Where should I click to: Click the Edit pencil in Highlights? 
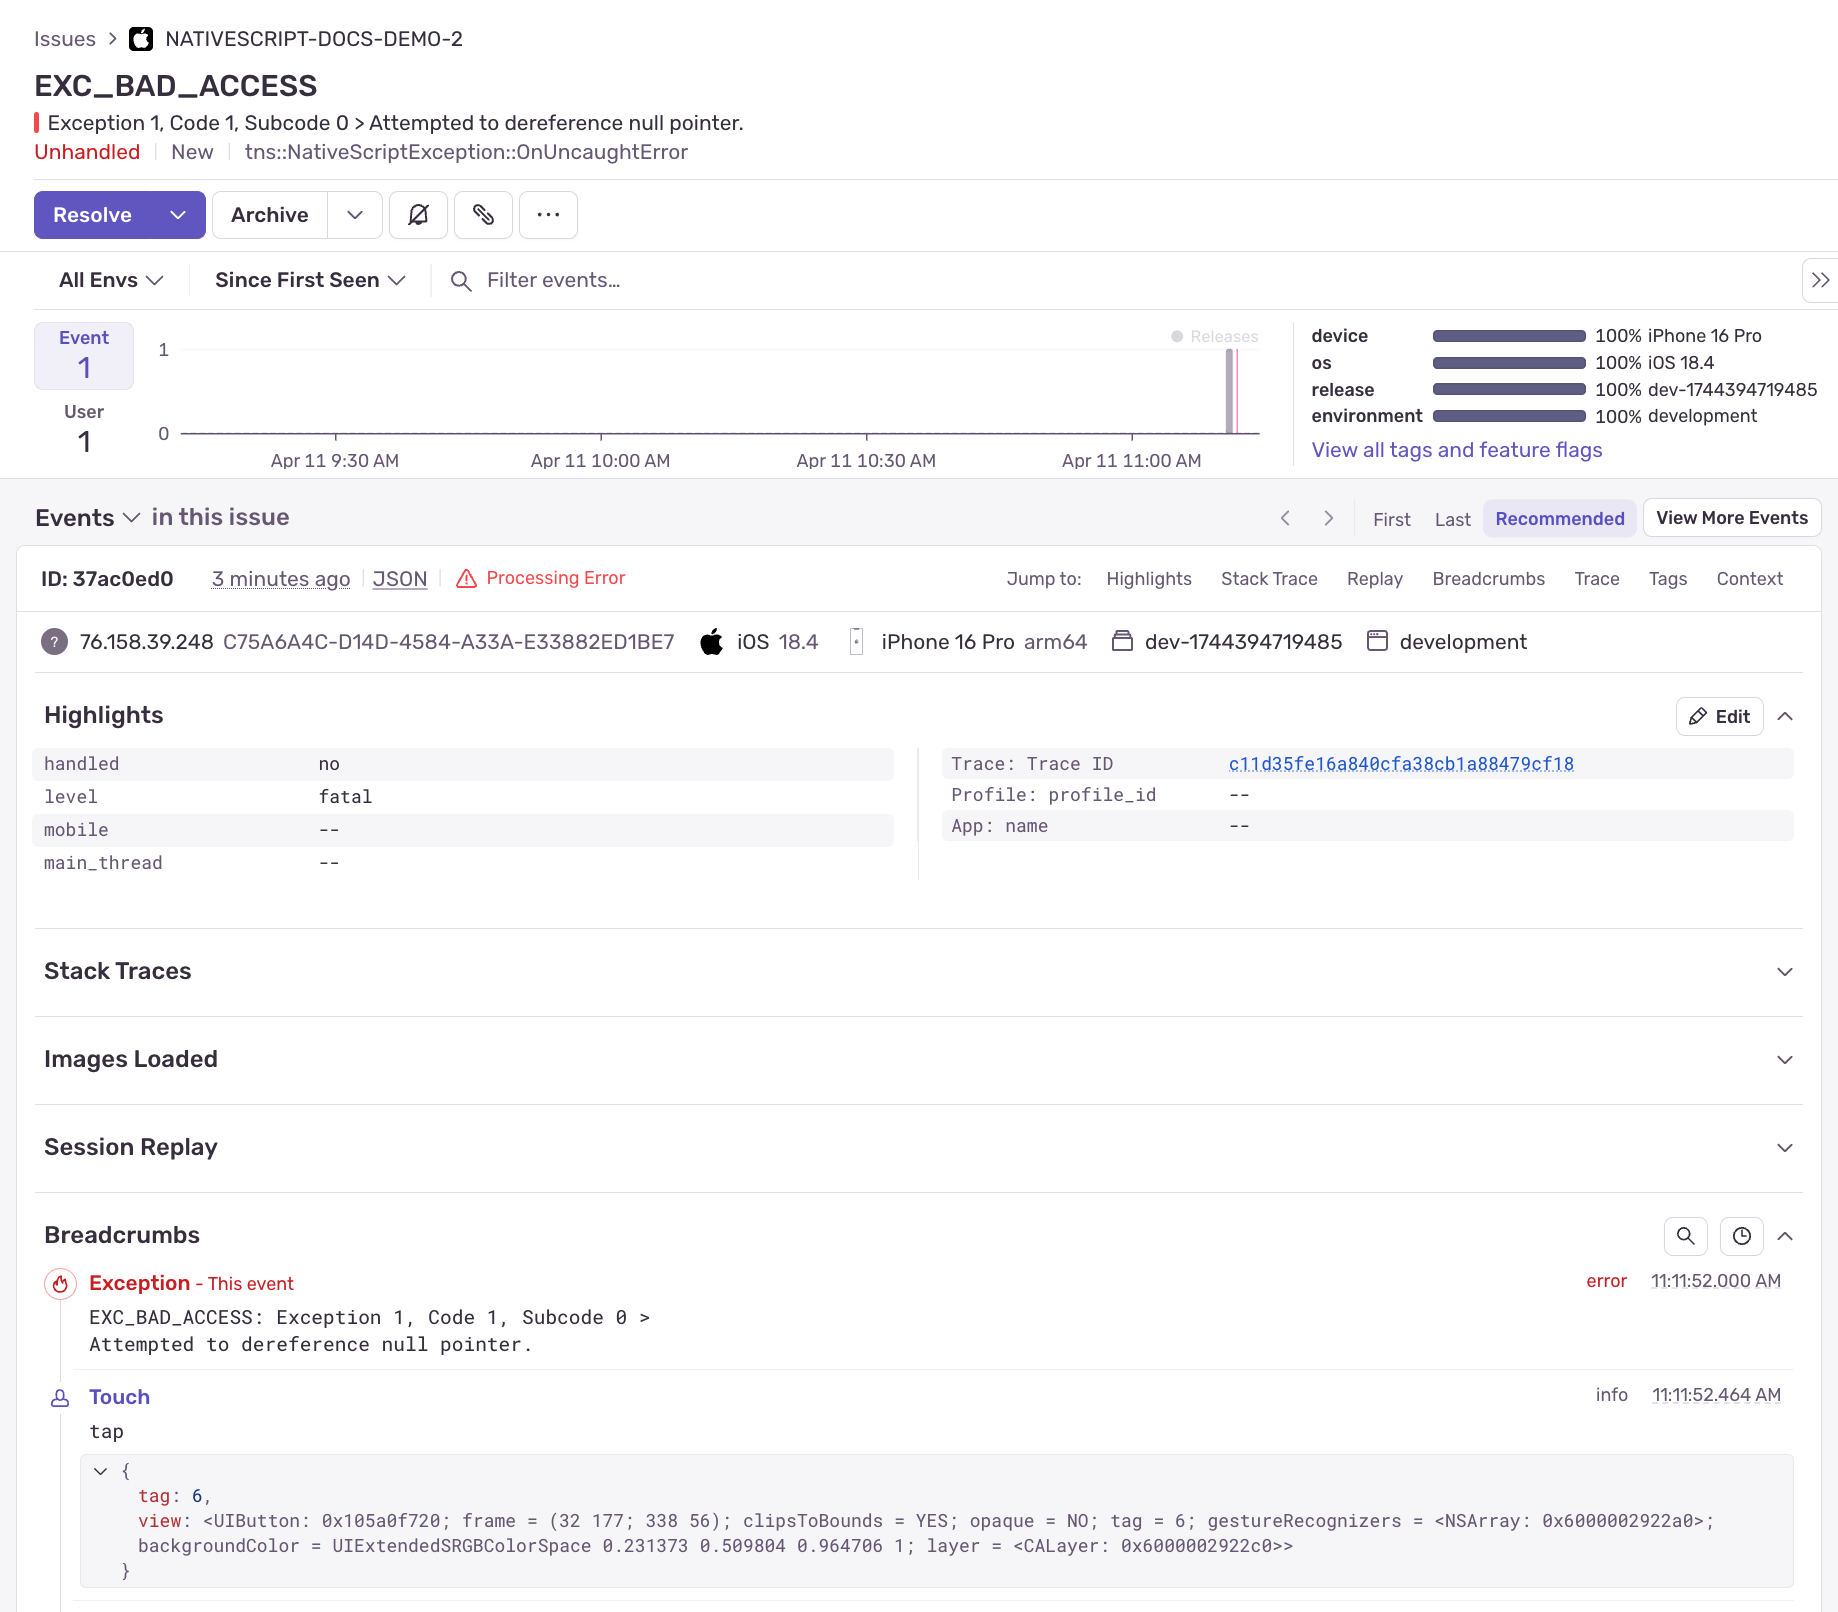click(1719, 716)
